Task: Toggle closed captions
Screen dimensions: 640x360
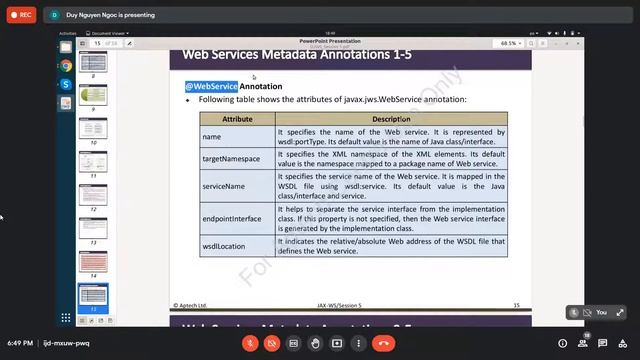Action: click(x=293, y=343)
